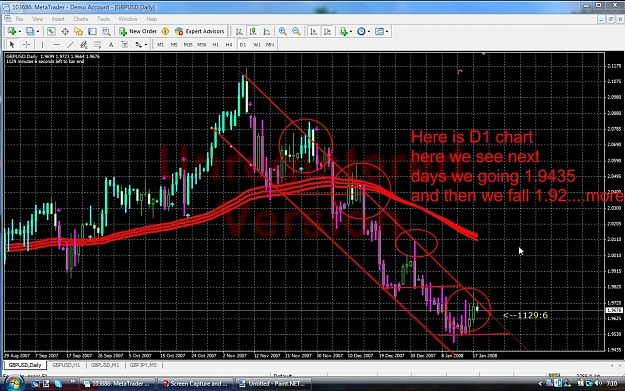The image size is (625, 391).
Task: Switch to Paint.NET in the taskbar
Action: 273,384
